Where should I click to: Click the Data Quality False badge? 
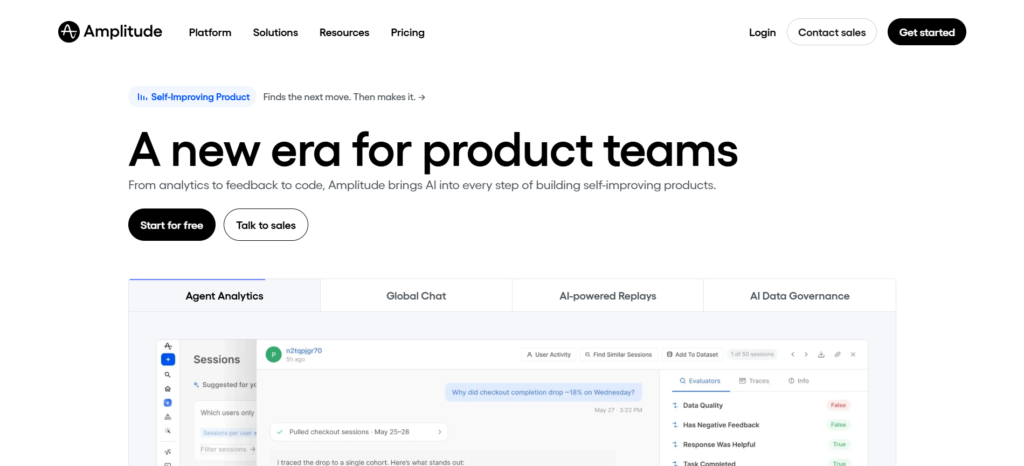pyautogui.click(x=838, y=405)
